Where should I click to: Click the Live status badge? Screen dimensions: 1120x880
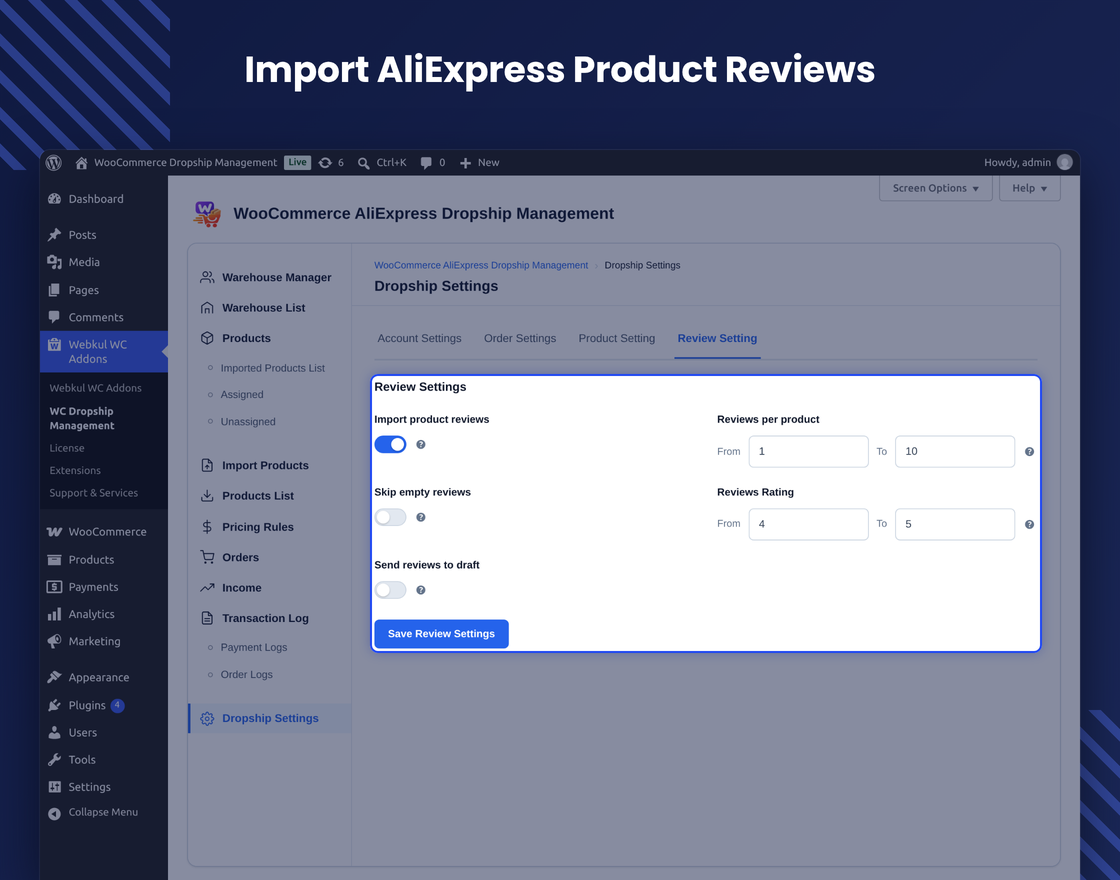point(297,163)
